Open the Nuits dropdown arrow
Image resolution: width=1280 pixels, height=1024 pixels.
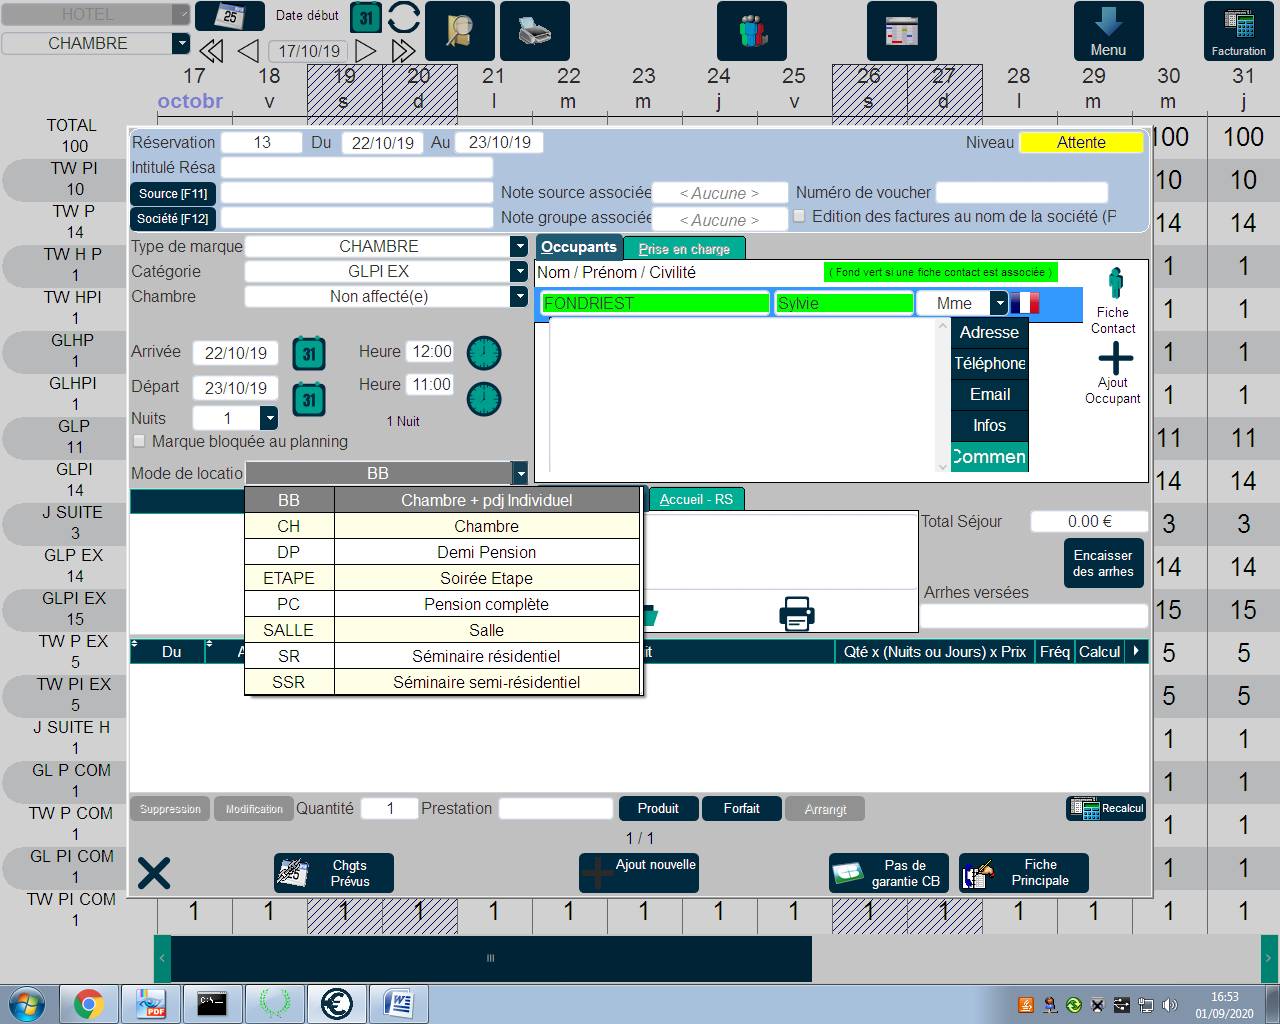(268, 418)
